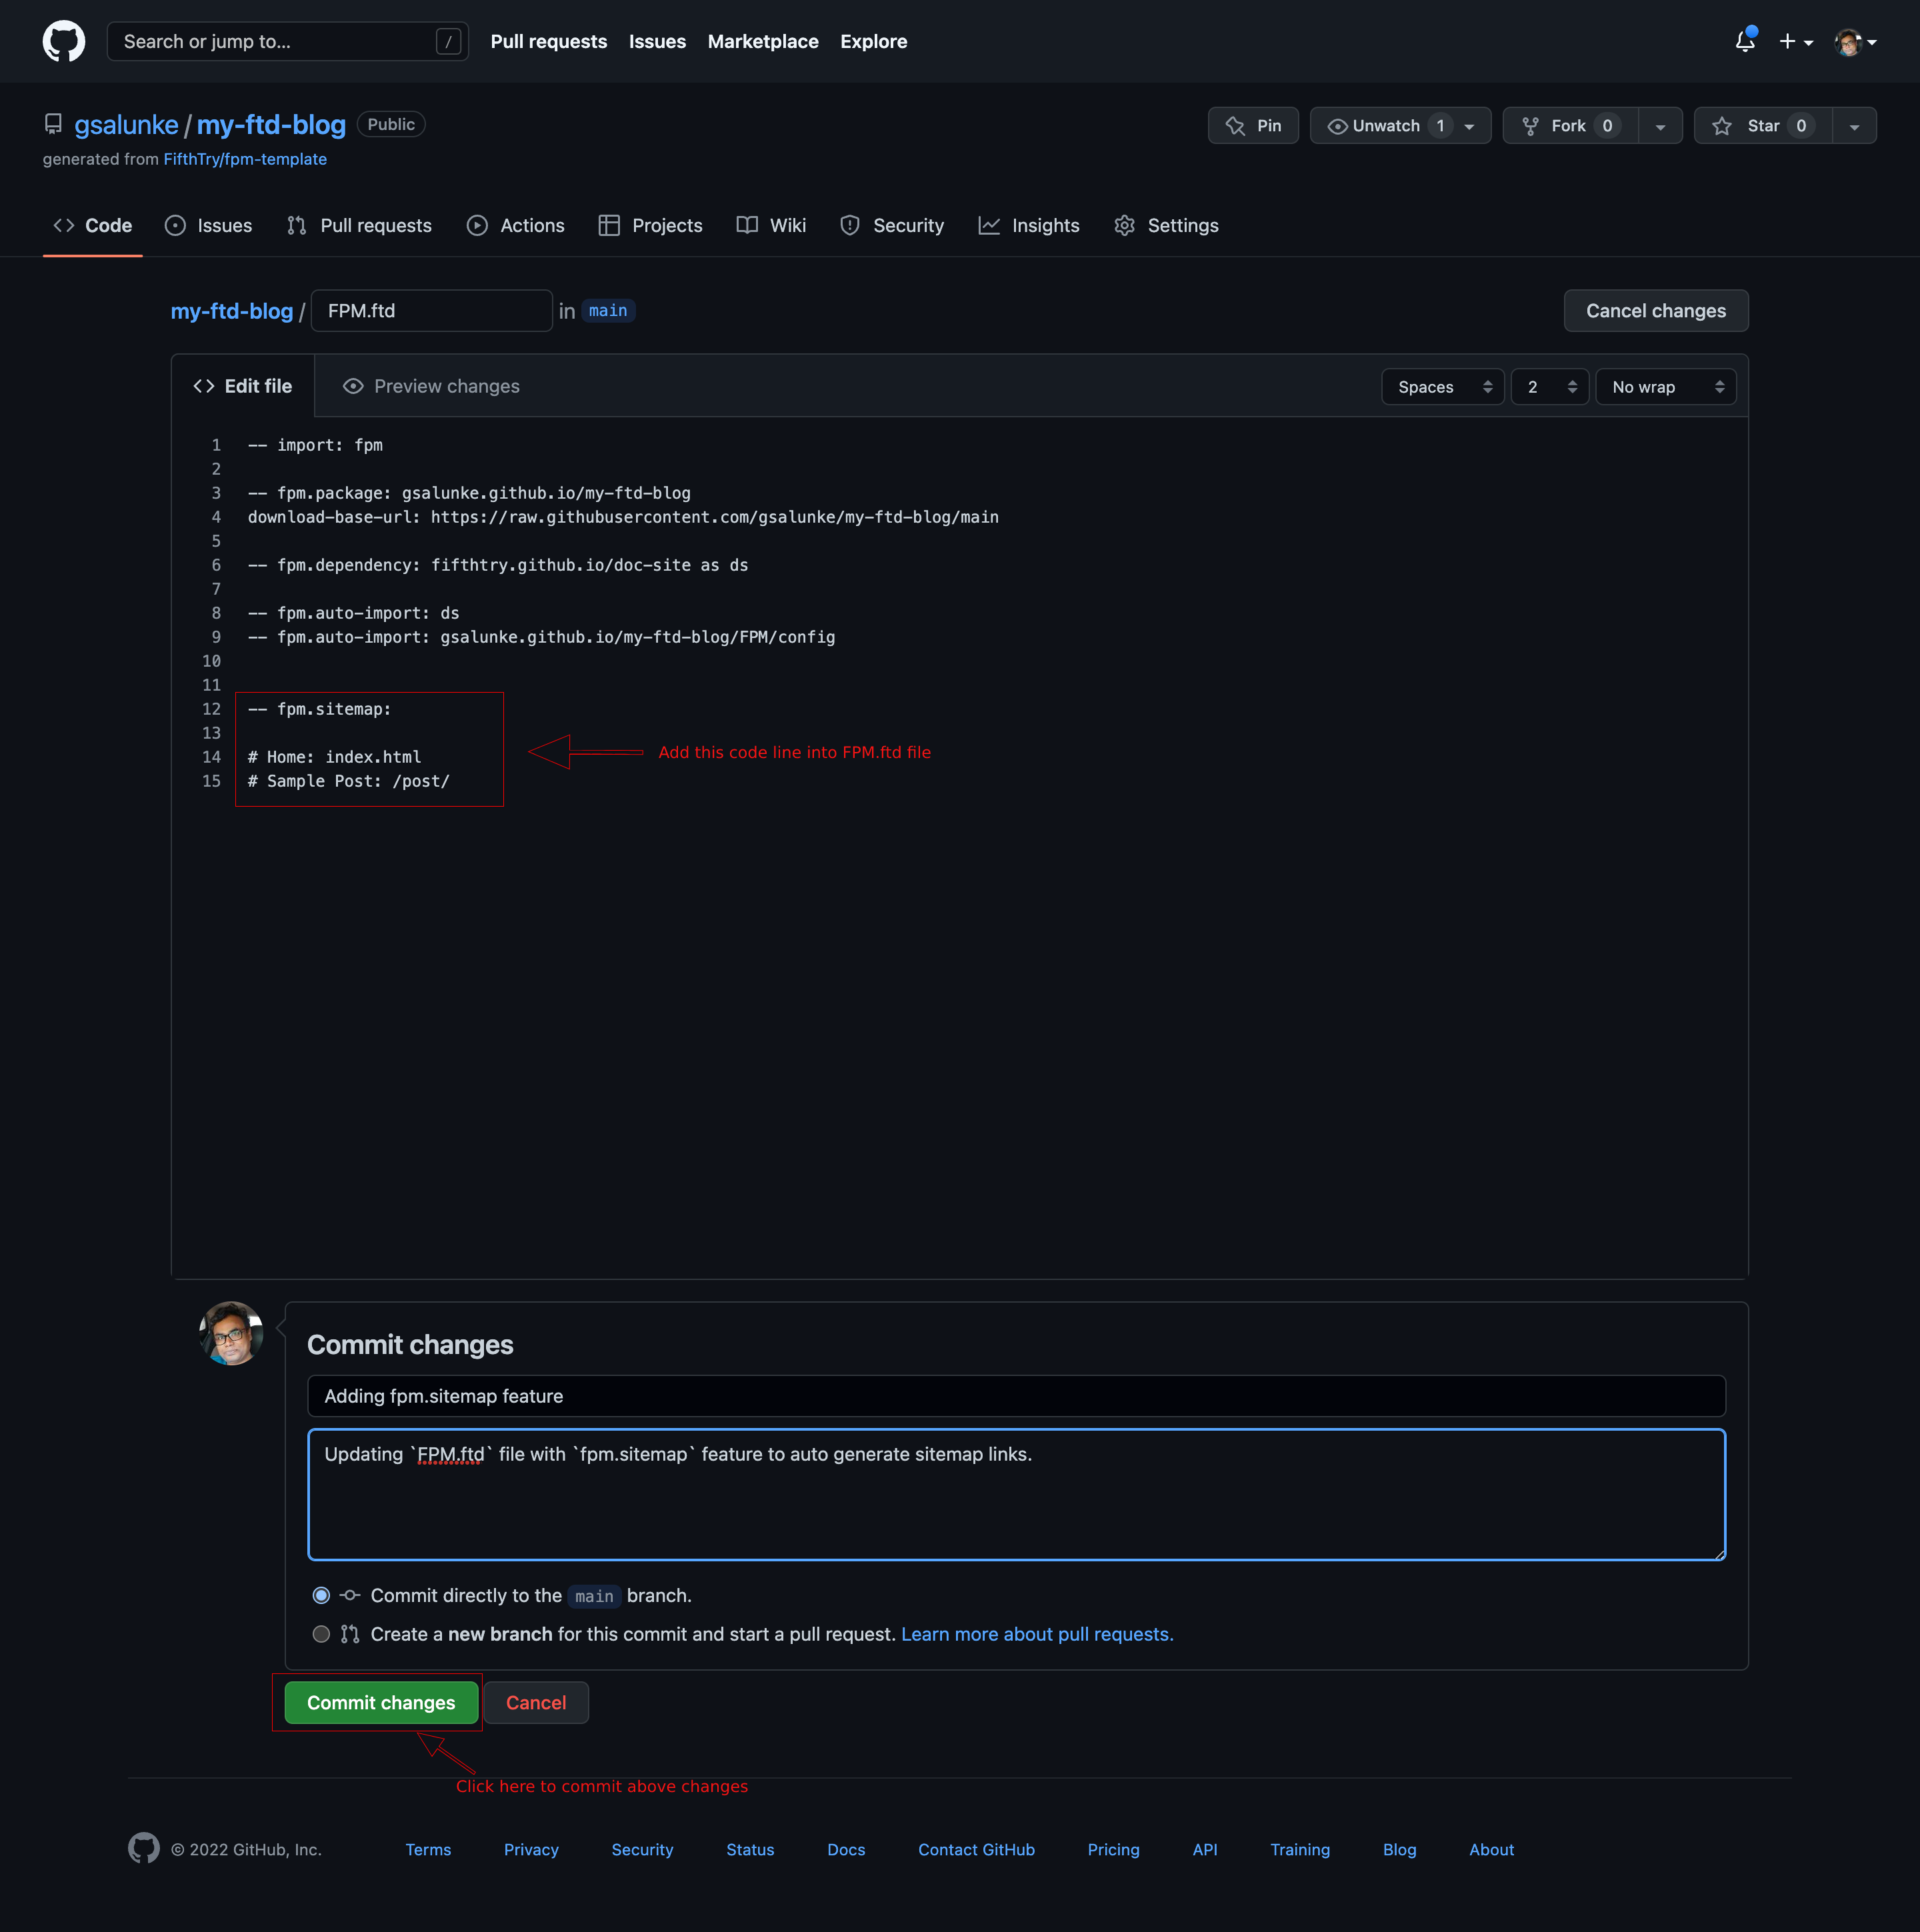
Task: Open Pull requests in top navigation
Action: pos(548,41)
